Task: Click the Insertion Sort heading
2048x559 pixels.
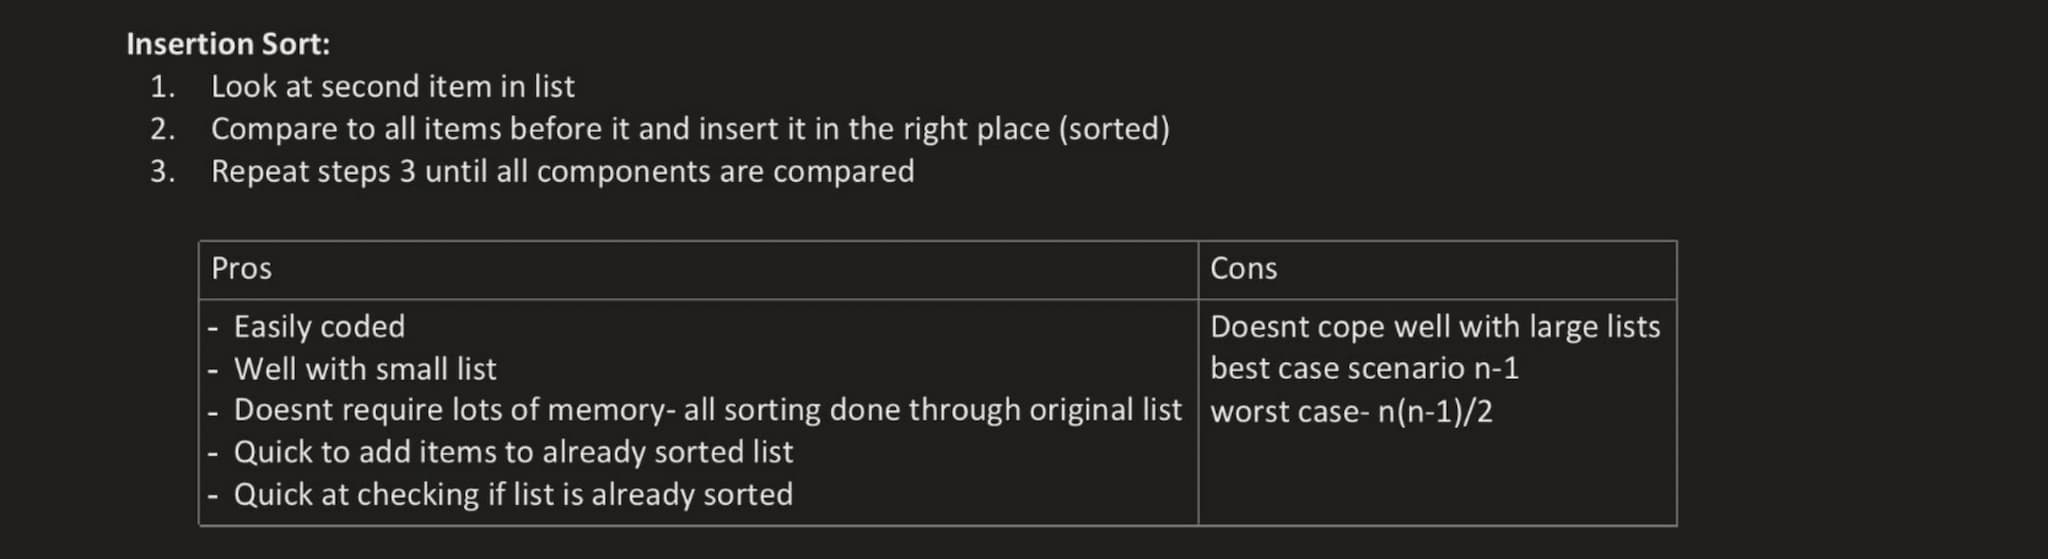Action: [228, 44]
